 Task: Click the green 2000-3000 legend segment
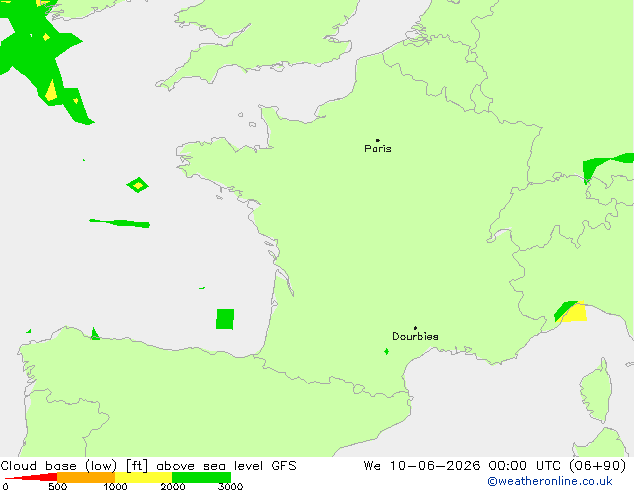coord(201,477)
